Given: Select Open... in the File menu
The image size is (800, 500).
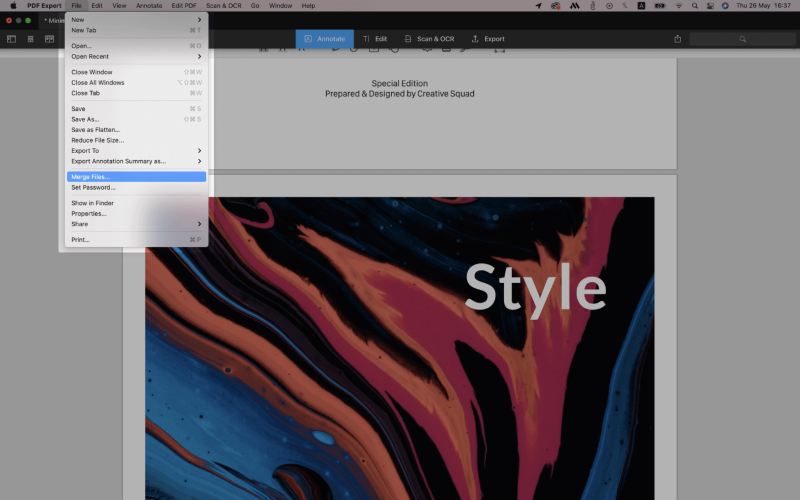Looking at the screenshot, I should tap(136, 46).
